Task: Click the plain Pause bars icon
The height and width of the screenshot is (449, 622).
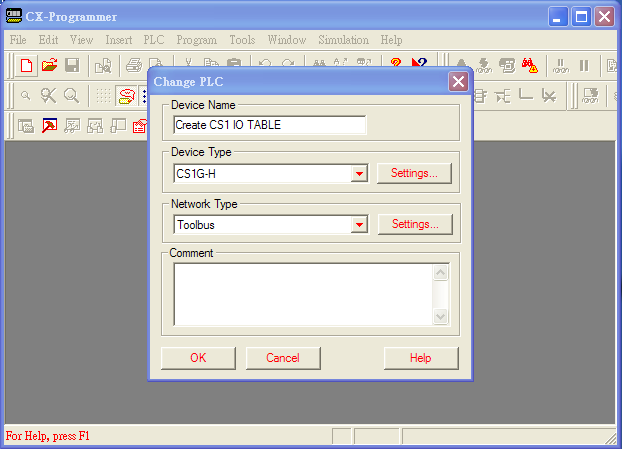Action: pyautogui.click(x=584, y=65)
